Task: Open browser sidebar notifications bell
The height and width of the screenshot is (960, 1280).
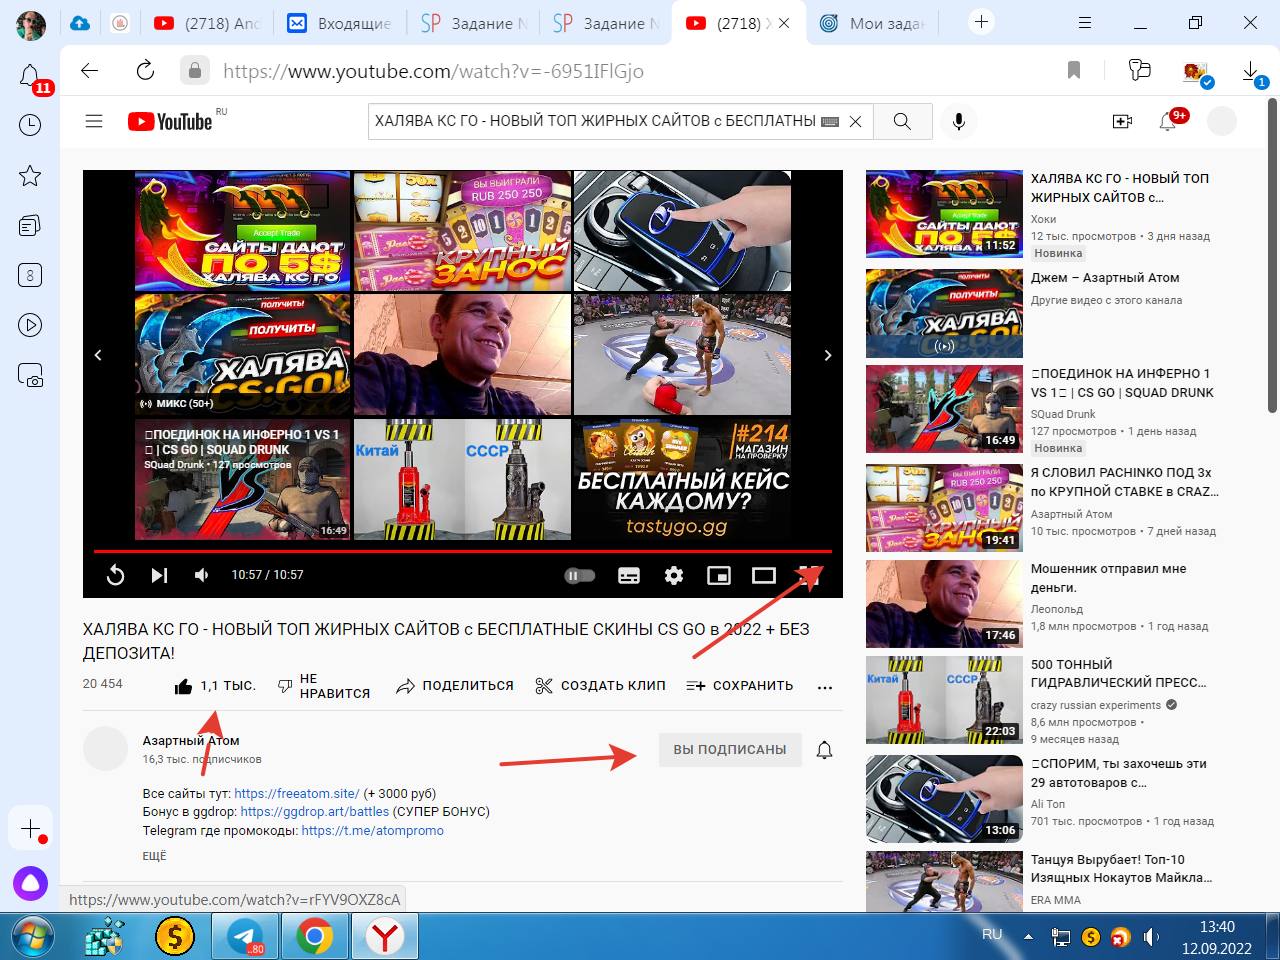Action: coord(30,76)
